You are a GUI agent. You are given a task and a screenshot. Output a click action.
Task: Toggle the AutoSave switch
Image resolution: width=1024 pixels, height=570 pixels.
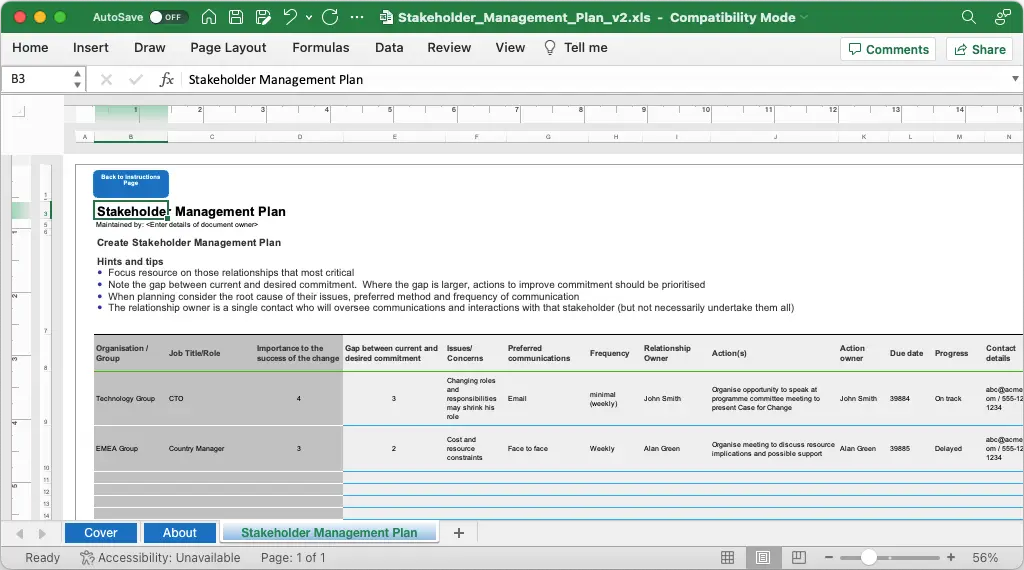tap(168, 17)
